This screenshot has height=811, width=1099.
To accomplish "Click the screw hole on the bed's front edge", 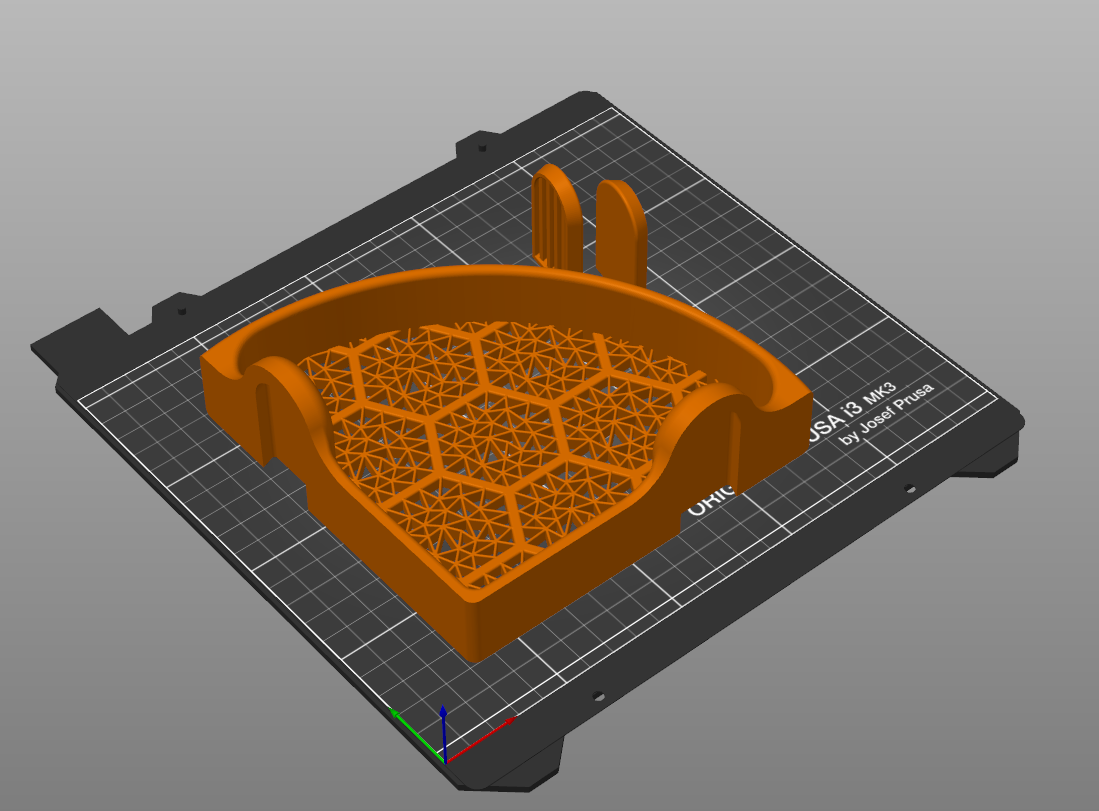I will point(598,696).
